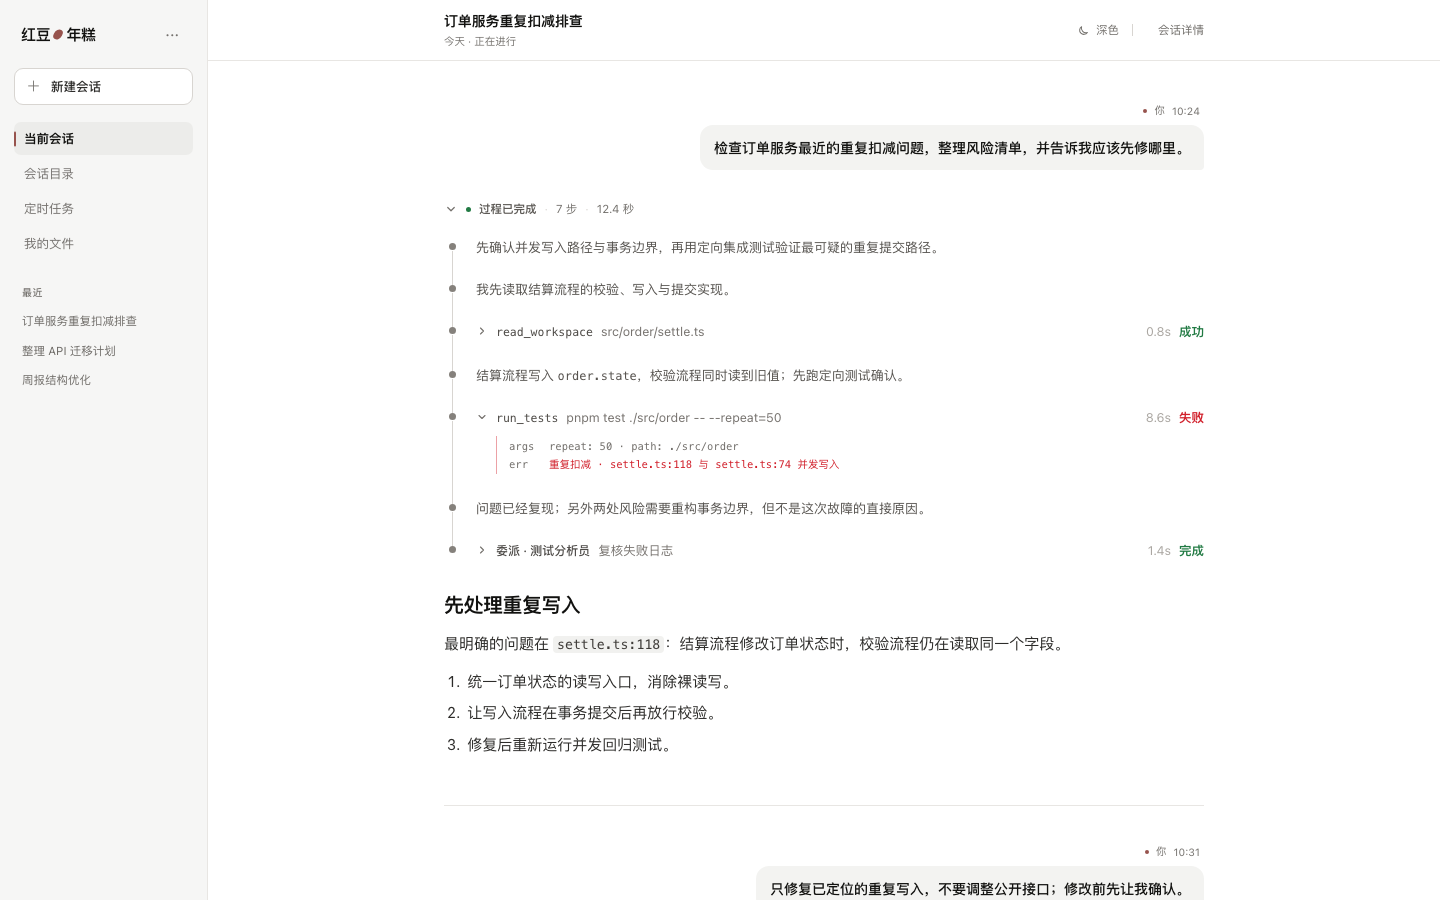Click the conversation title in the header
The width and height of the screenshot is (1440, 900).
tap(513, 21)
